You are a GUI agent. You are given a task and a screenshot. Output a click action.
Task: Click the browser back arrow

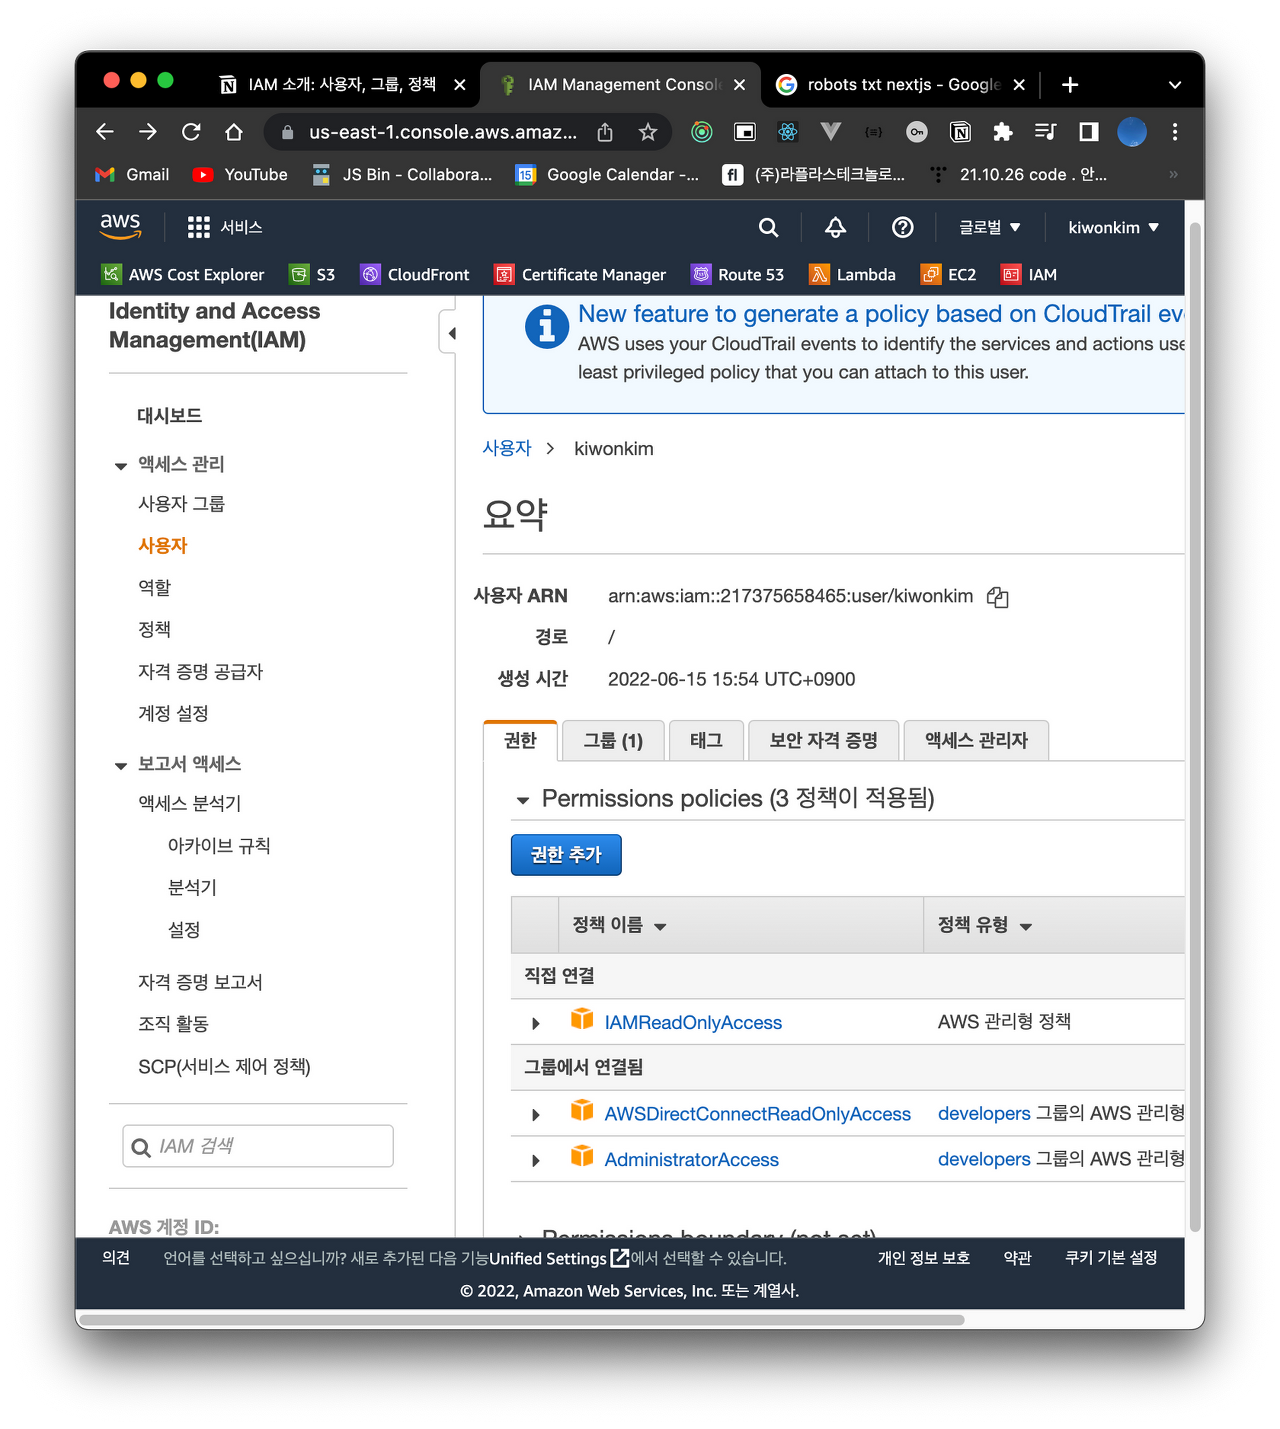pos(105,132)
